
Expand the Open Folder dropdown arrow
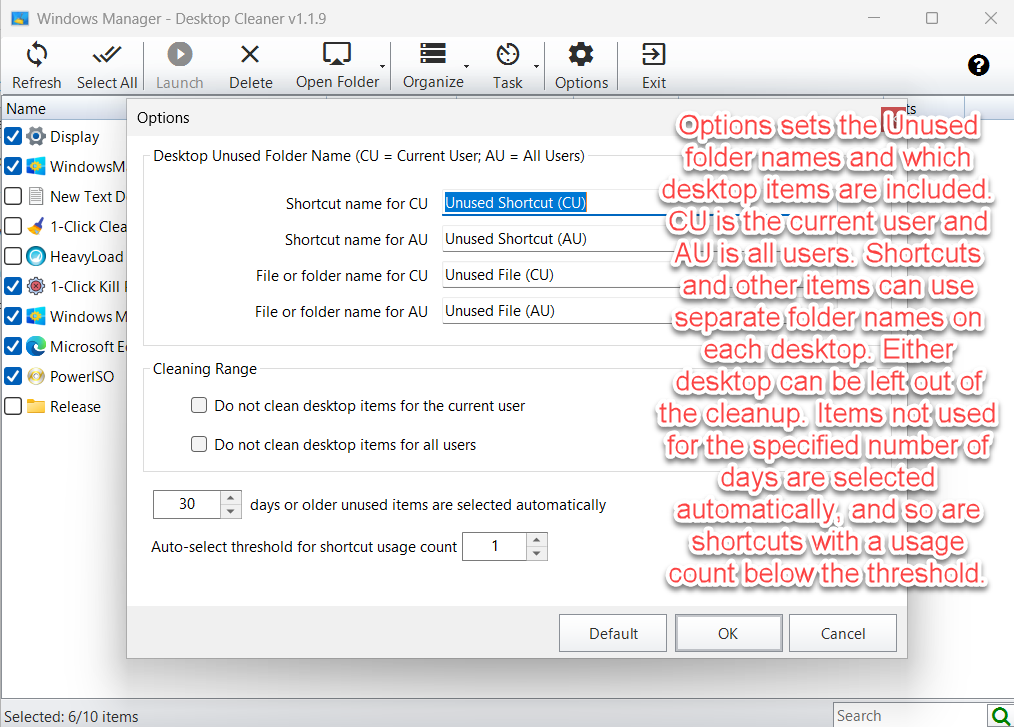point(382,66)
